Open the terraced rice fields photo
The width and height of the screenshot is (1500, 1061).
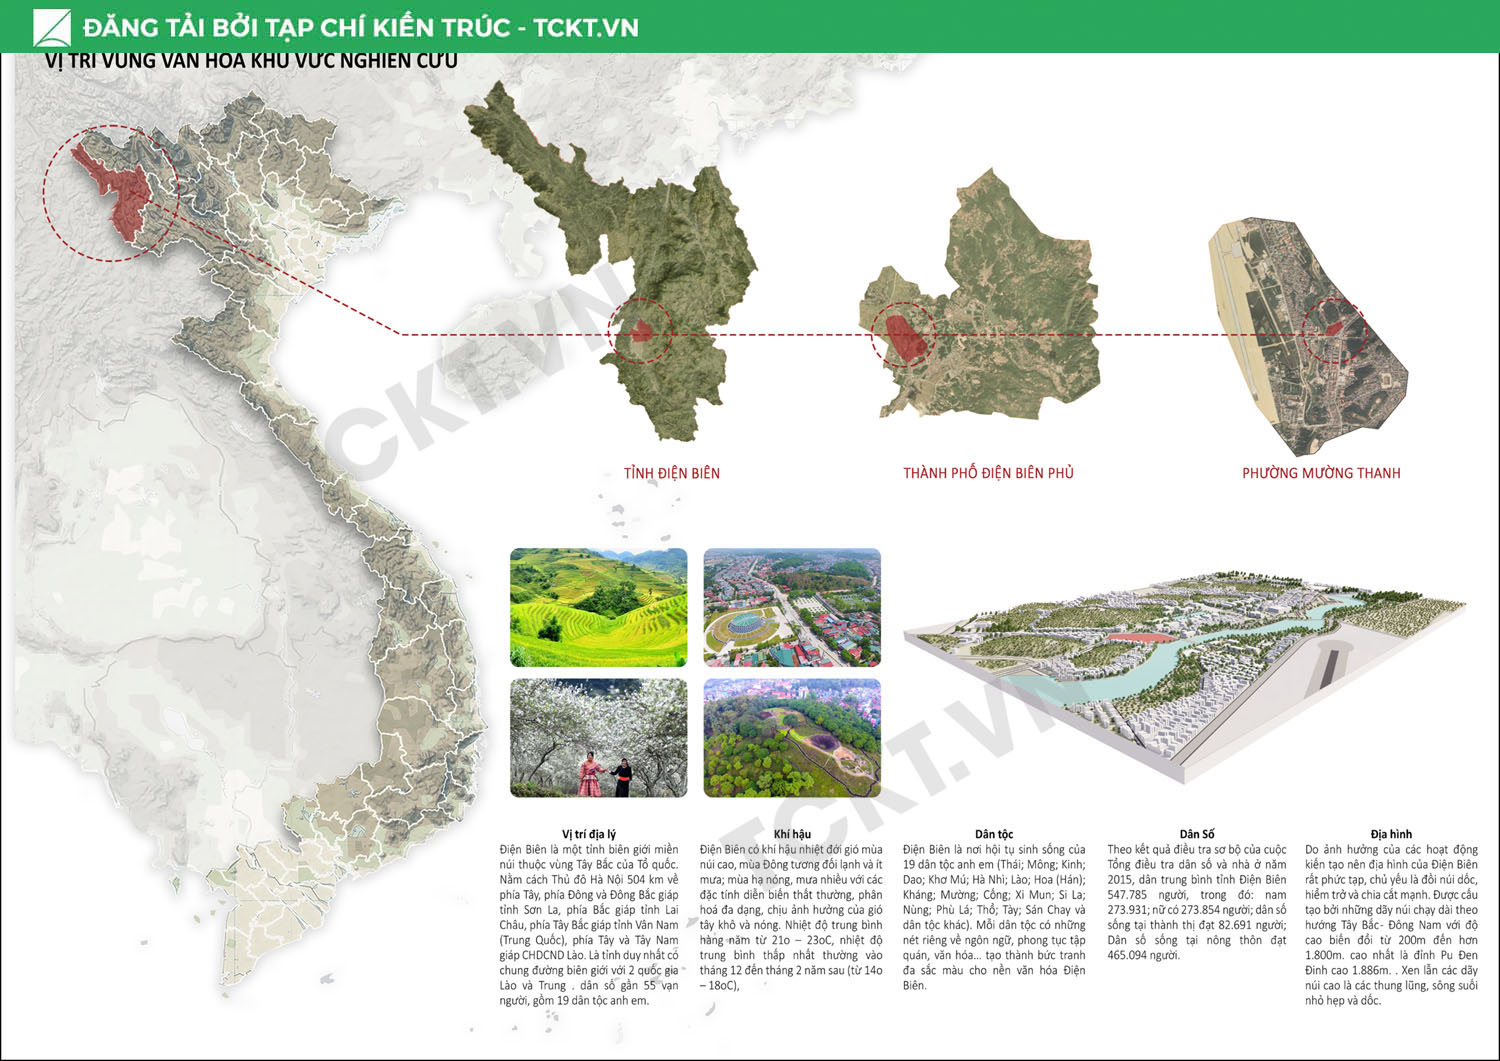point(598,607)
